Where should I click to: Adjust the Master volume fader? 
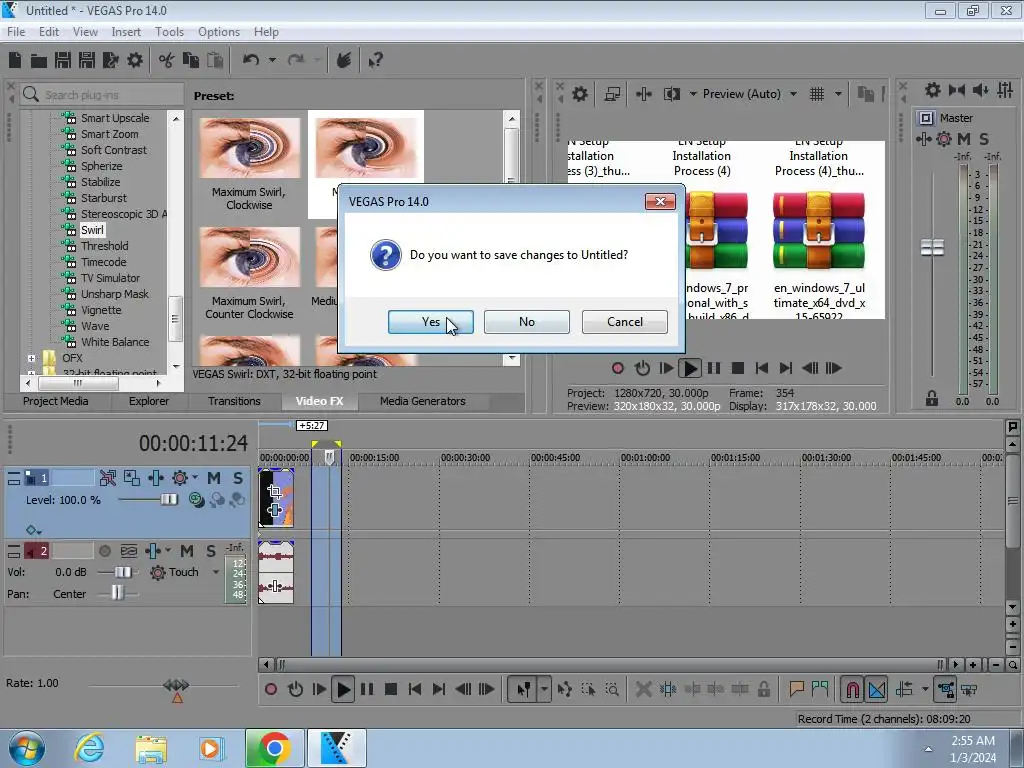[932, 248]
